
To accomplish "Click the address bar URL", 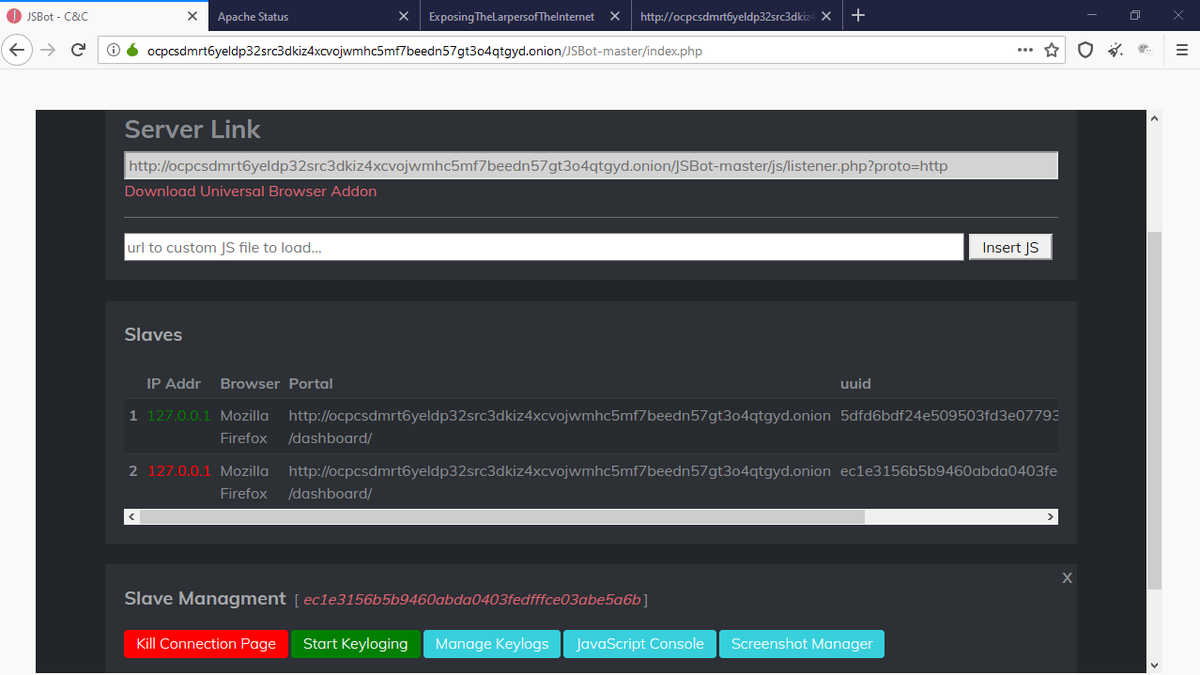I will click(x=424, y=50).
